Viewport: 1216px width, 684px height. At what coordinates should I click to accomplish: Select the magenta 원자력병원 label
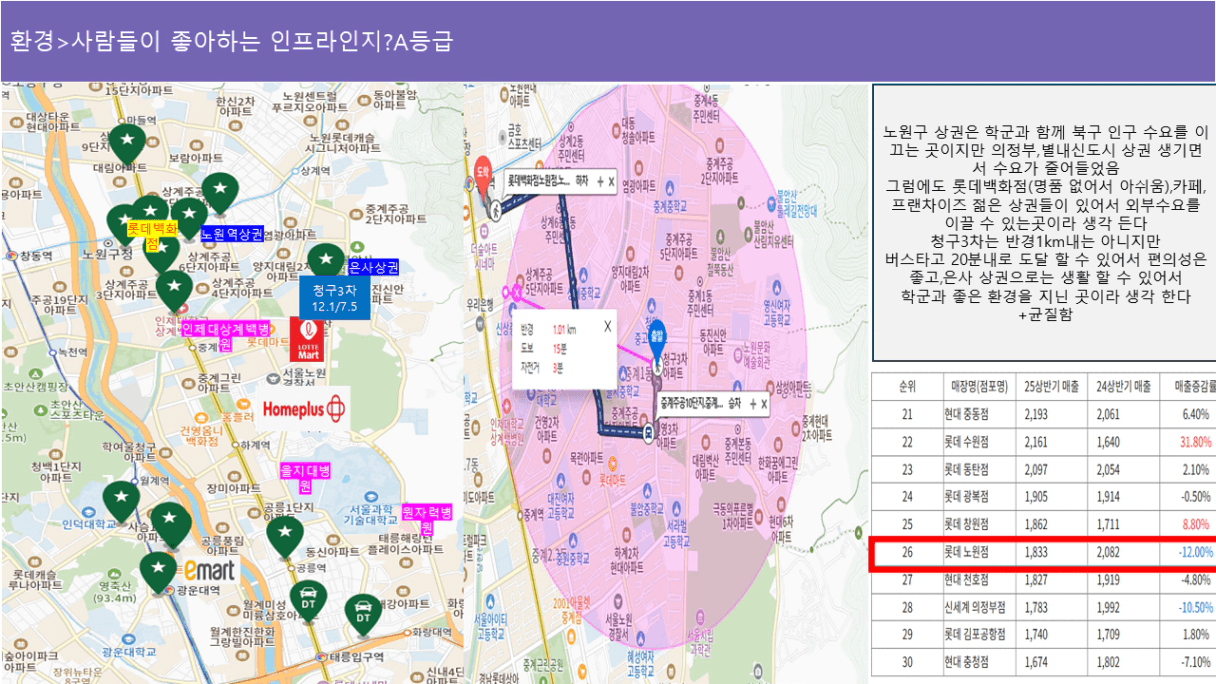point(427,519)
